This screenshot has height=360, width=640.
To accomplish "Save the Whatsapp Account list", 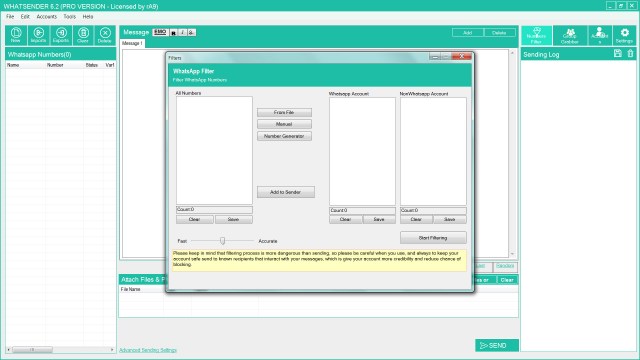I will click(379, 220).
